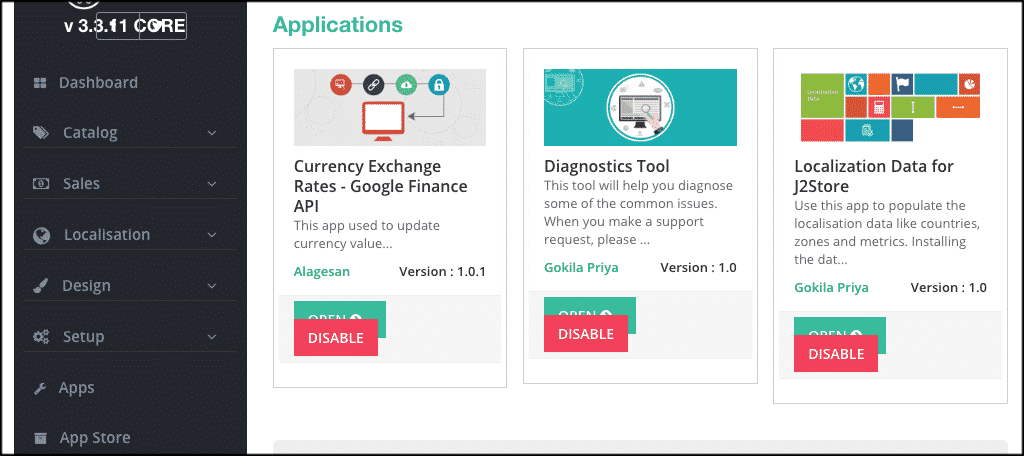
Task: Click the Alagesan author link
Action: click(x=322, y=272)
